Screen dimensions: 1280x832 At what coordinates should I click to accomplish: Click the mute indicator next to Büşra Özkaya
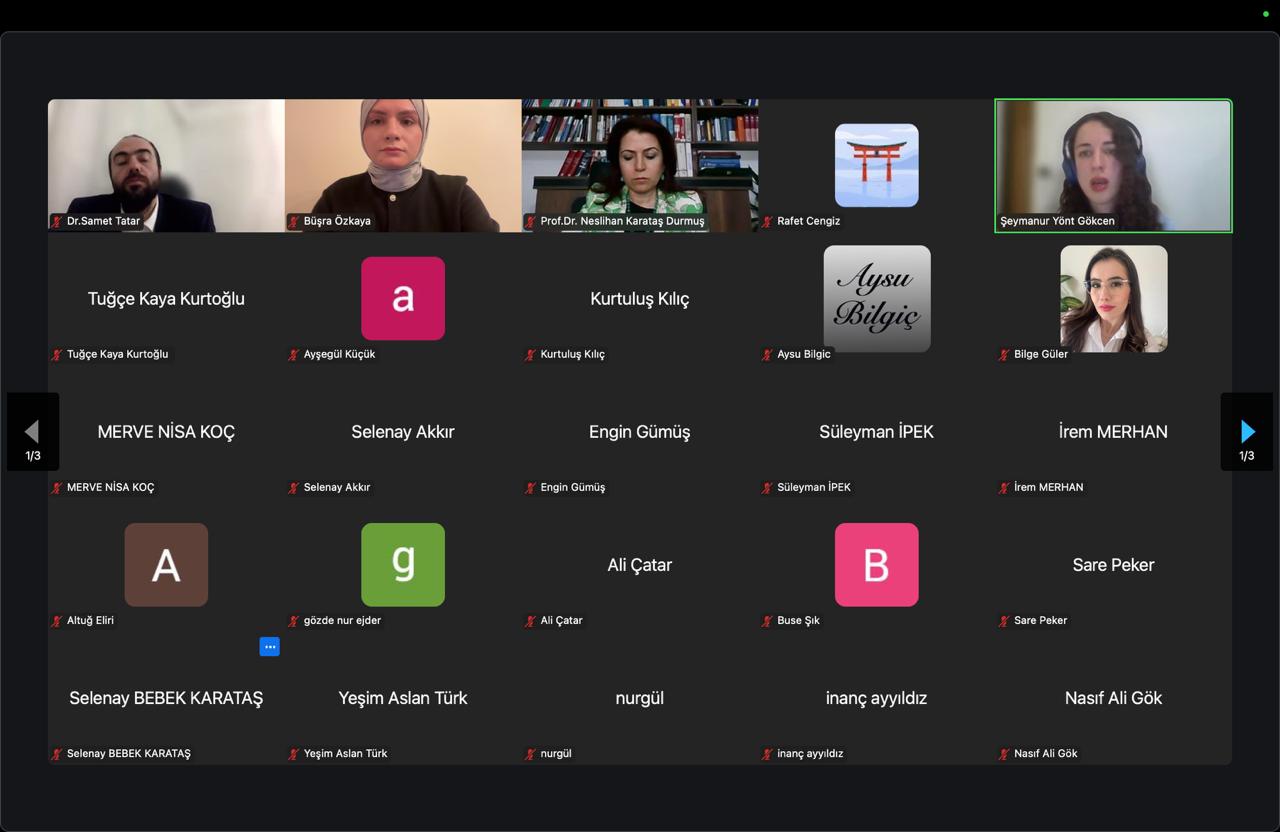(293, 222)
